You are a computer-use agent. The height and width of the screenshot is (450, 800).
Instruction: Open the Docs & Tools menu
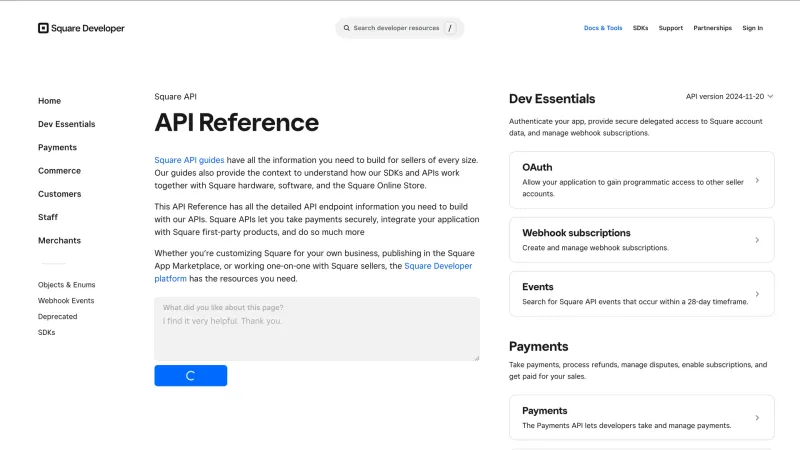603,28
